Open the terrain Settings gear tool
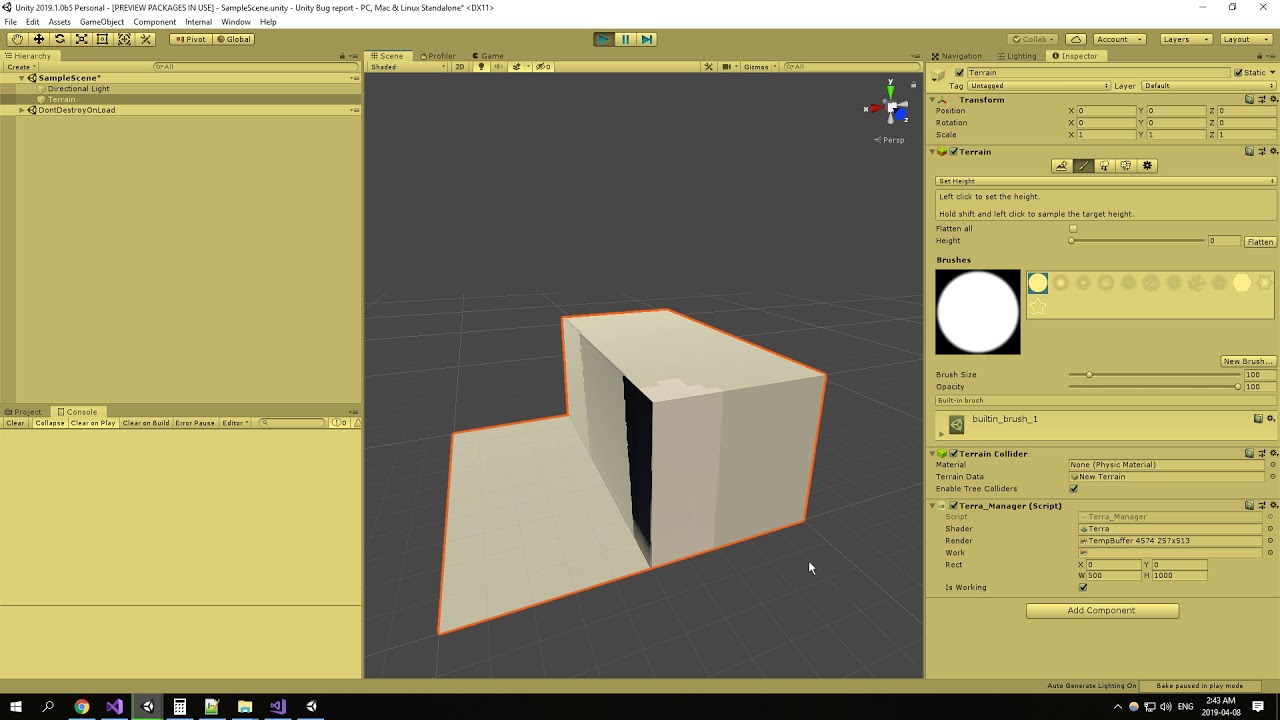The width and height of the screenshot is (1280, 720). coord(1146,165)
